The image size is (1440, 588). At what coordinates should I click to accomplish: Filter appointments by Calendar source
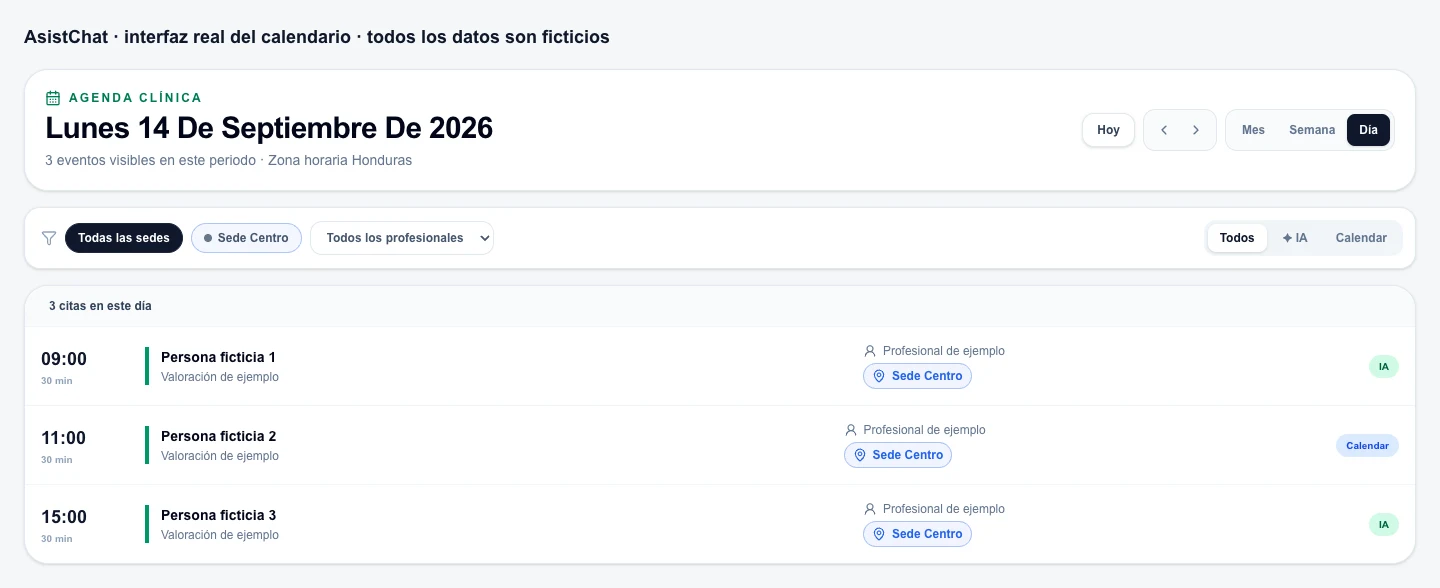pos(1361,238)
